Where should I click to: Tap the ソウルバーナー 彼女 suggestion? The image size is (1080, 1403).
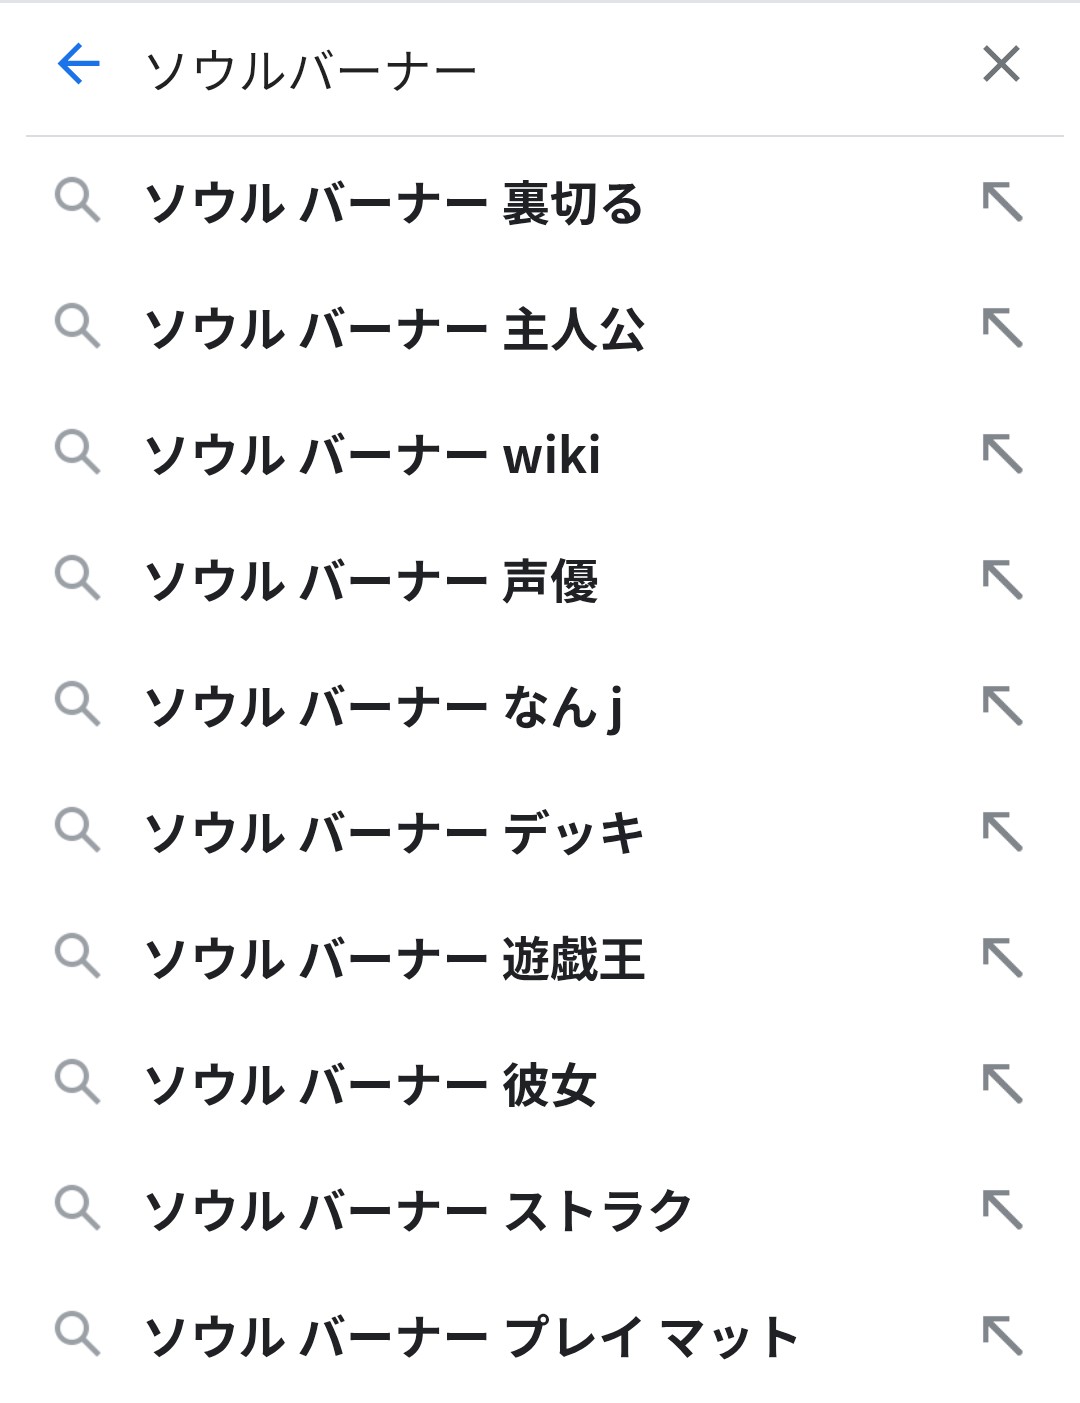click(x=371, y=1085)
